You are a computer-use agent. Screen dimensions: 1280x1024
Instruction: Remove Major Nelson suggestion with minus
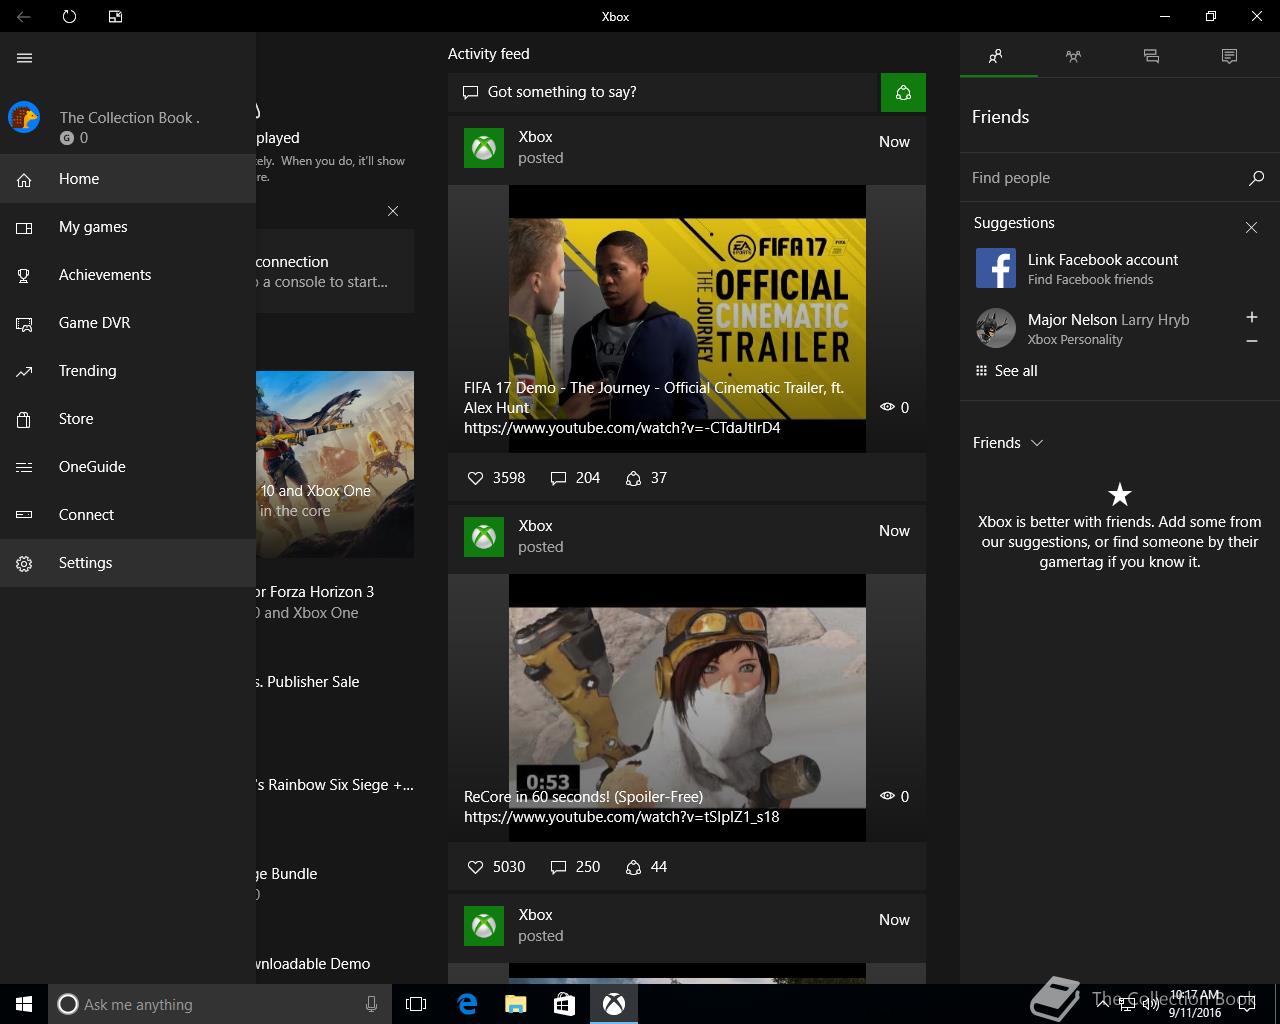[1251, 341]
